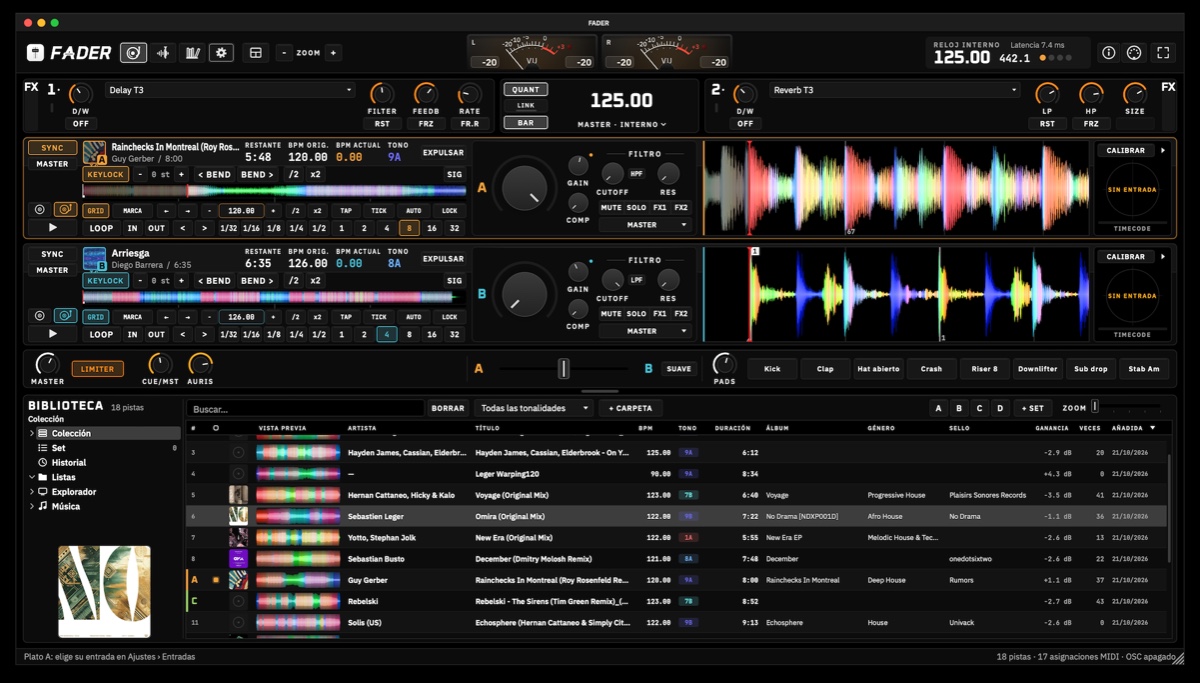Click deck B cue circle icon

[x=39, y=316]
